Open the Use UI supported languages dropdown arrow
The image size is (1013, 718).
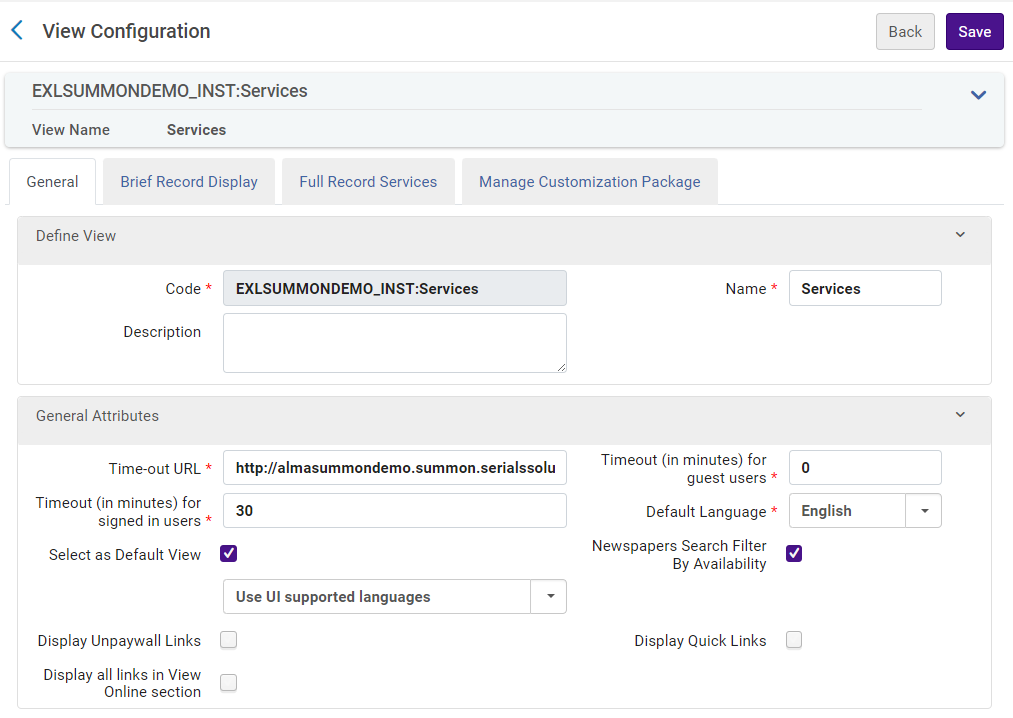click(x=549, y=597)
